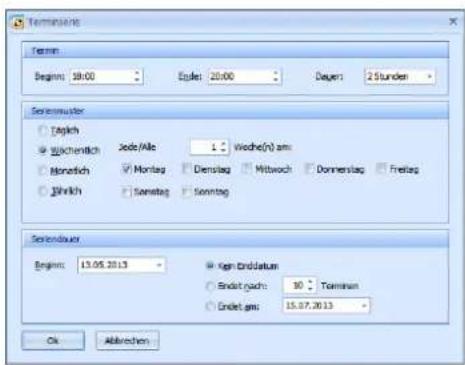Image resolution: width=465 pixels, height=365 pixels.
Task: Click the Dauer label
Action: coord(329,77)
